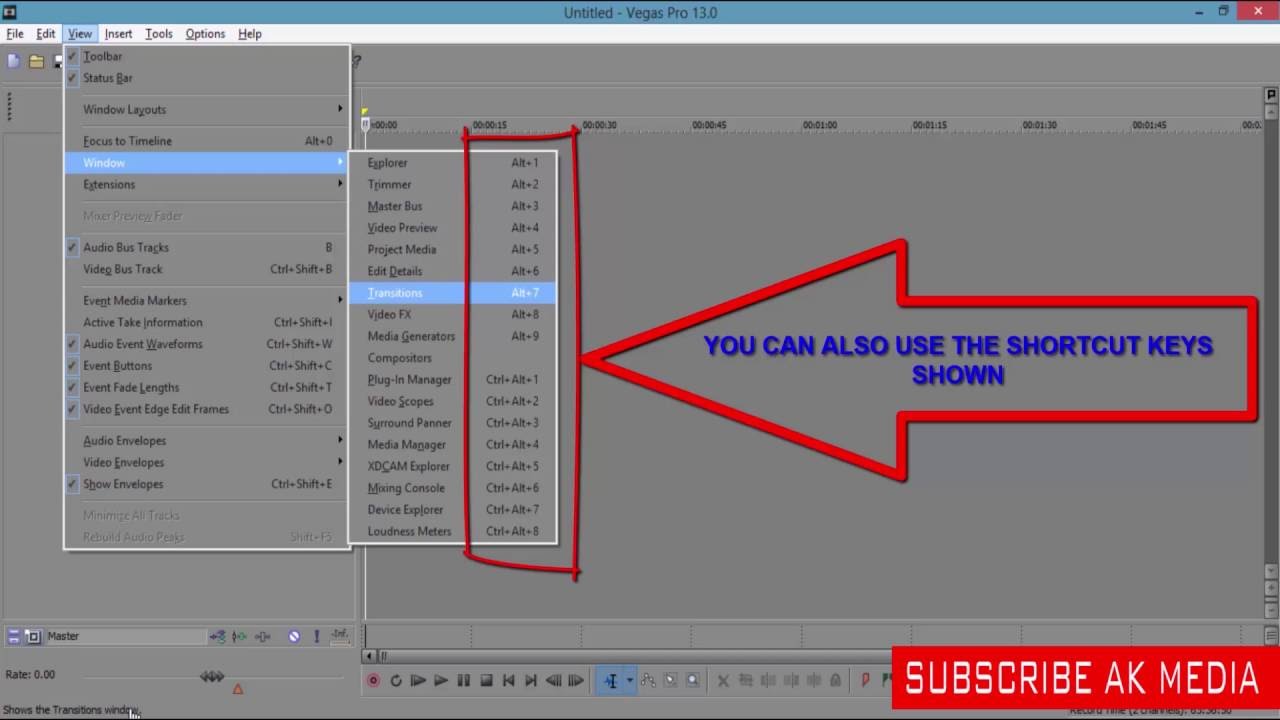
Task: Expand the Extensions submenu
Action: 207,184
